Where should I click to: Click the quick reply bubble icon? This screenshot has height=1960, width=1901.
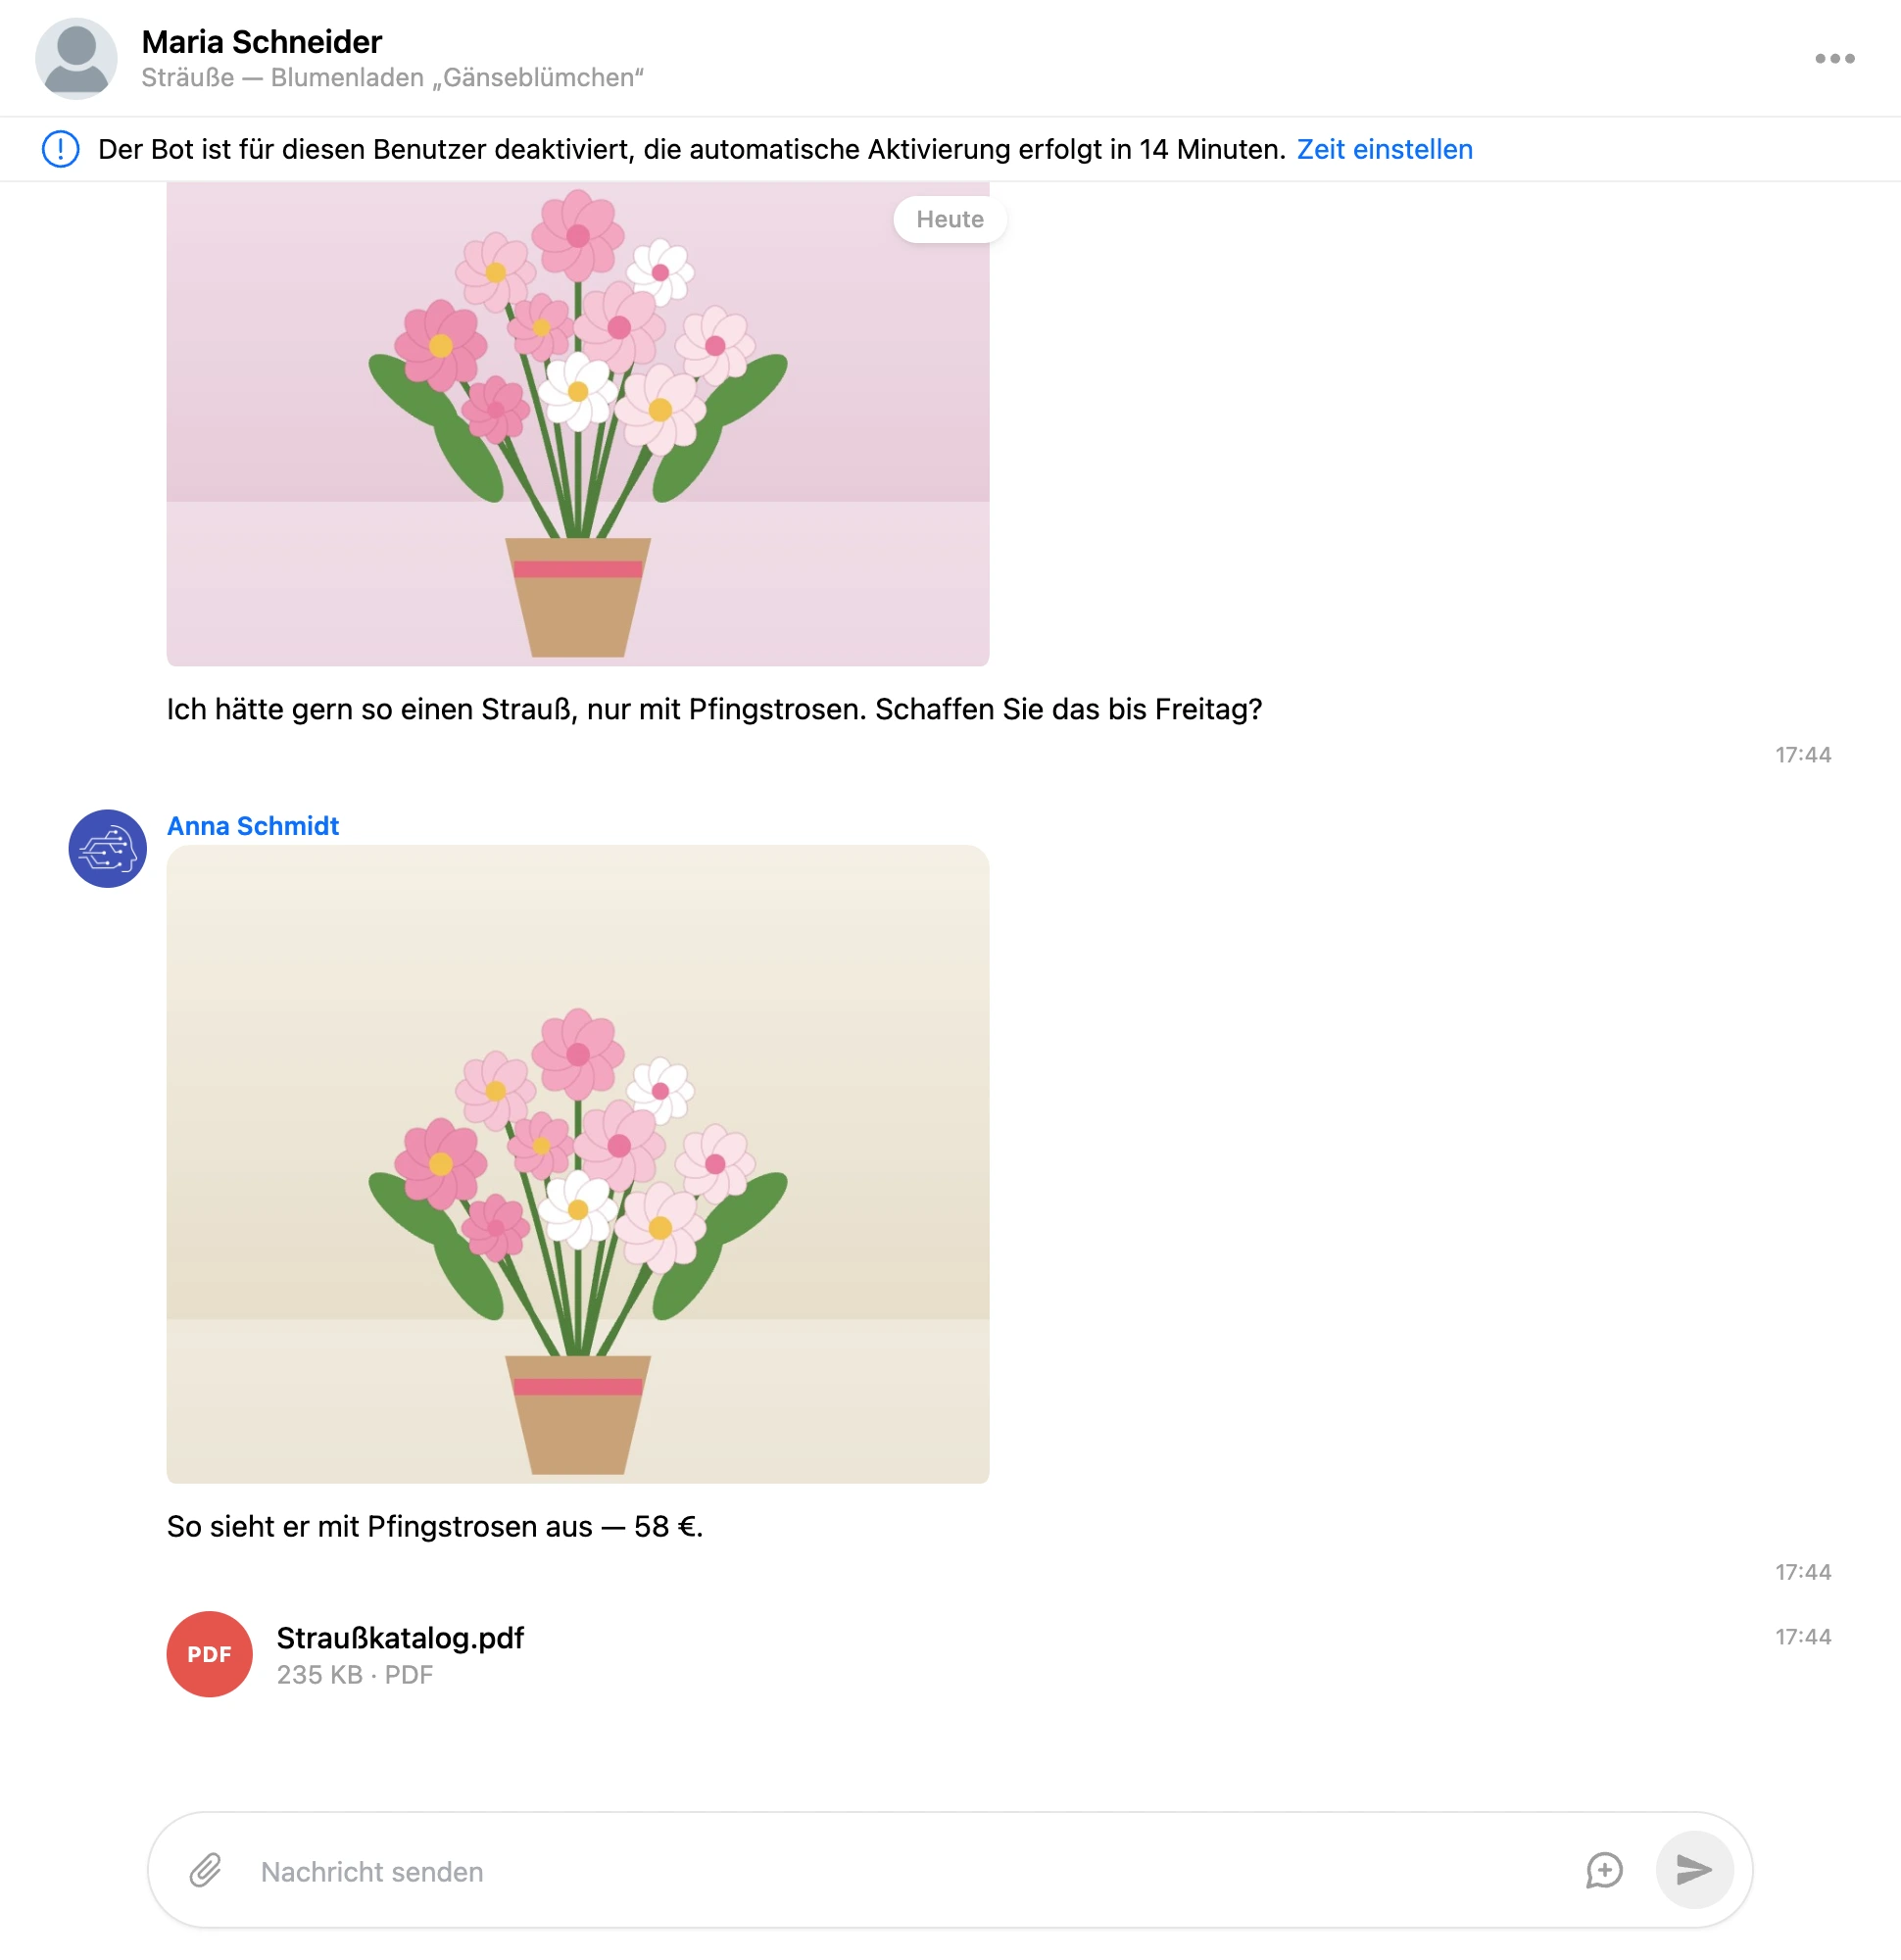1604,1870
